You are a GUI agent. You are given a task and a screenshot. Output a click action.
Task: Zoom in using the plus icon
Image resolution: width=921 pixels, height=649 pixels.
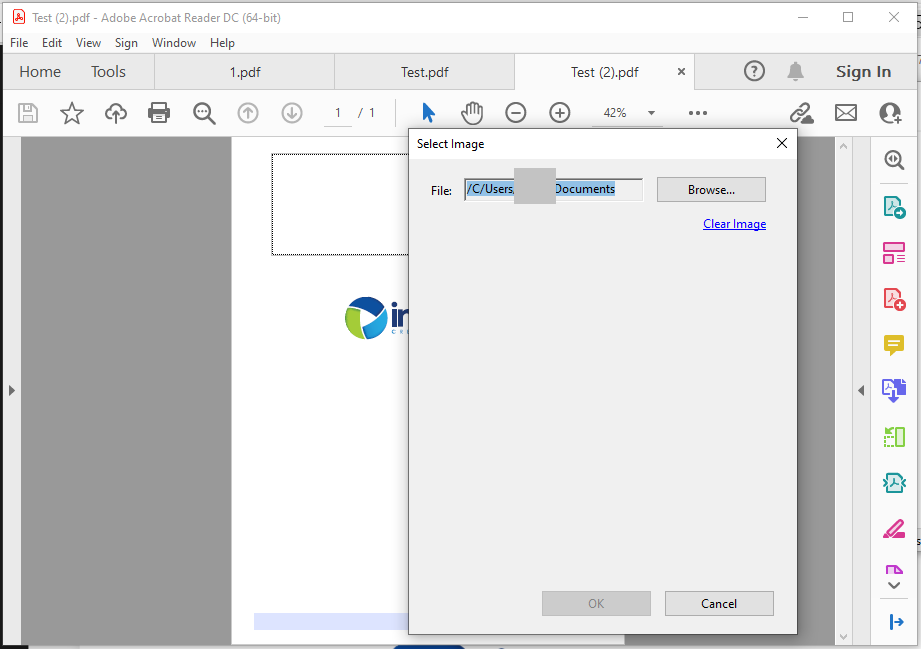pyautogui.click(x=559, y=112)
